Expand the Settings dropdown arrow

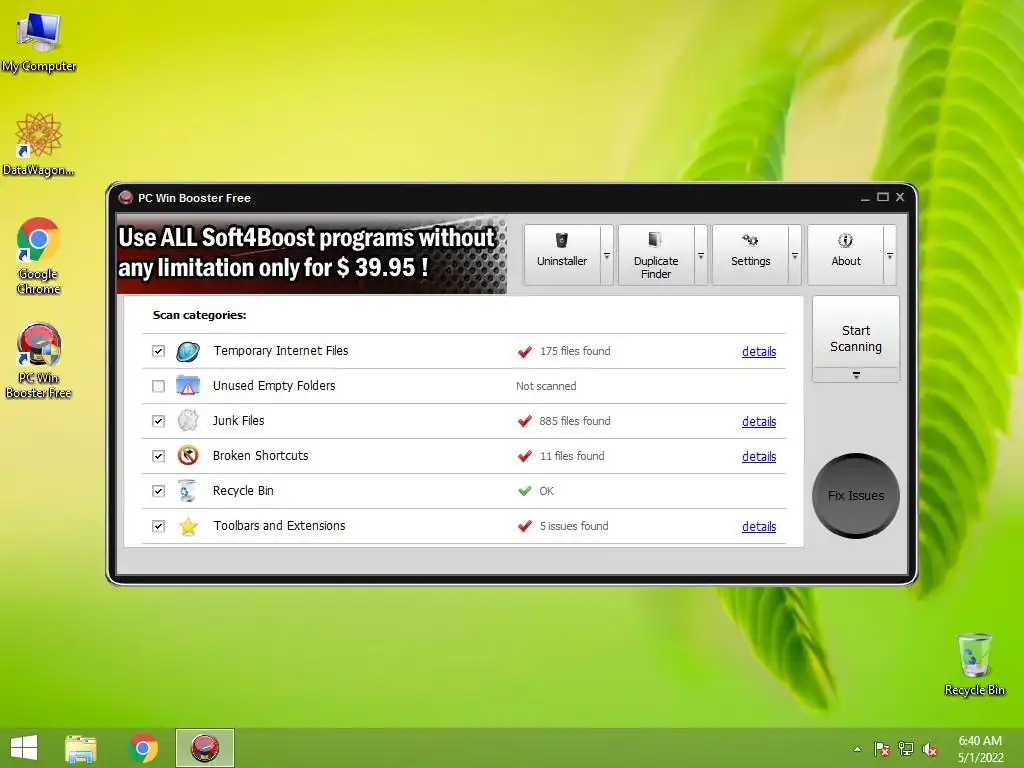pyautogui.click(x=795, y=255)
